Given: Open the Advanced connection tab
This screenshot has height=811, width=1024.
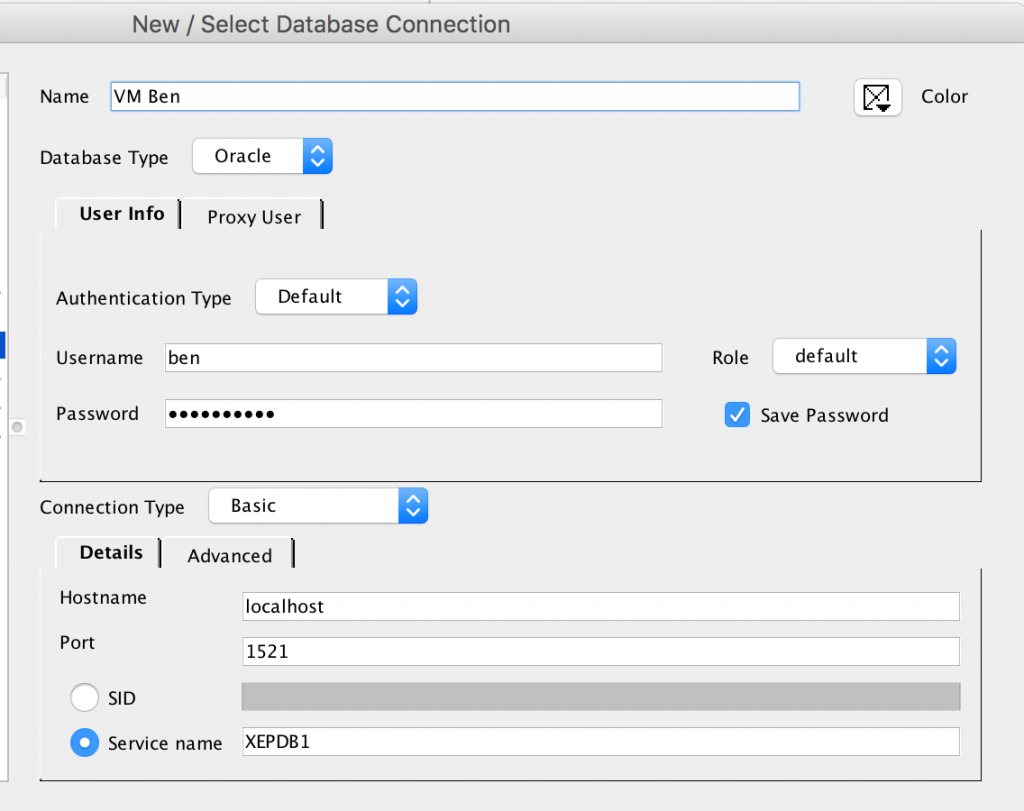Looking at the screenshot, I should [x=229, y=556].
